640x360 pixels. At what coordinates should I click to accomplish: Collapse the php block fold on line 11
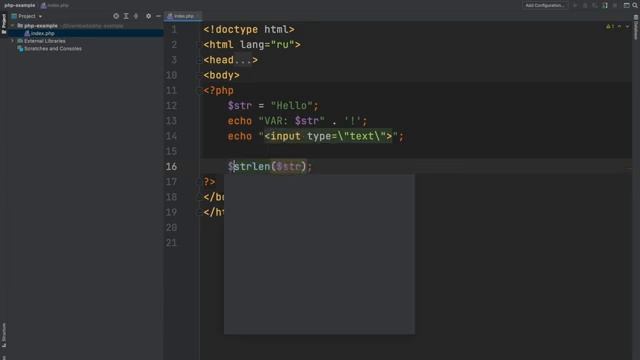200,91
